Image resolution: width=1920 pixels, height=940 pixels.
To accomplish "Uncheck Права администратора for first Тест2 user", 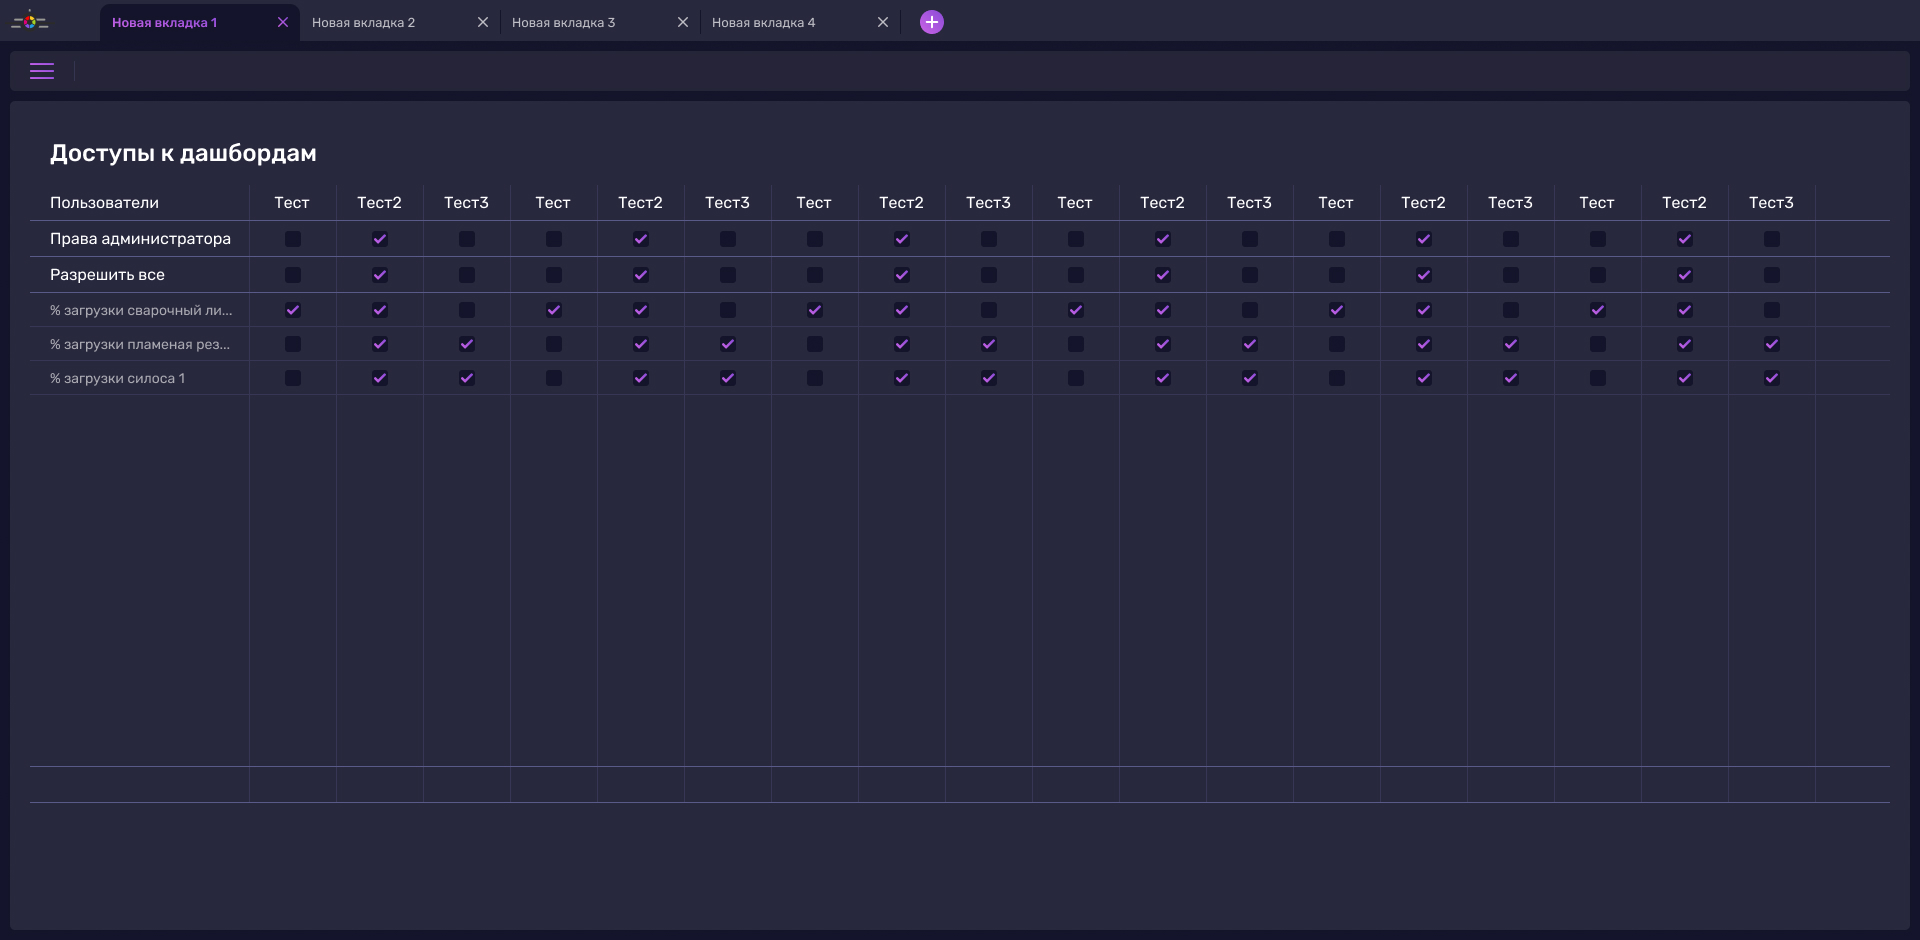I will pos(380,239).
